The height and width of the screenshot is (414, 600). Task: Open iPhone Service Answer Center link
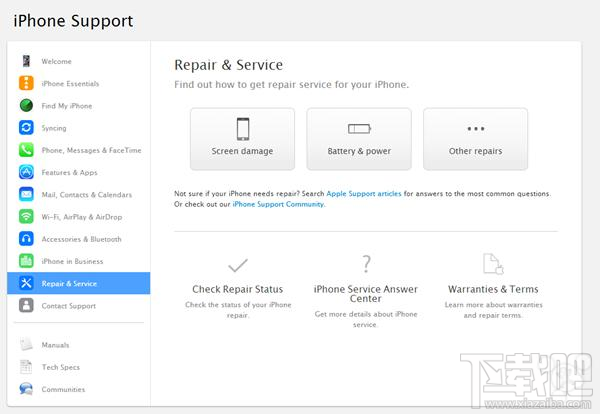coord(366,294)
